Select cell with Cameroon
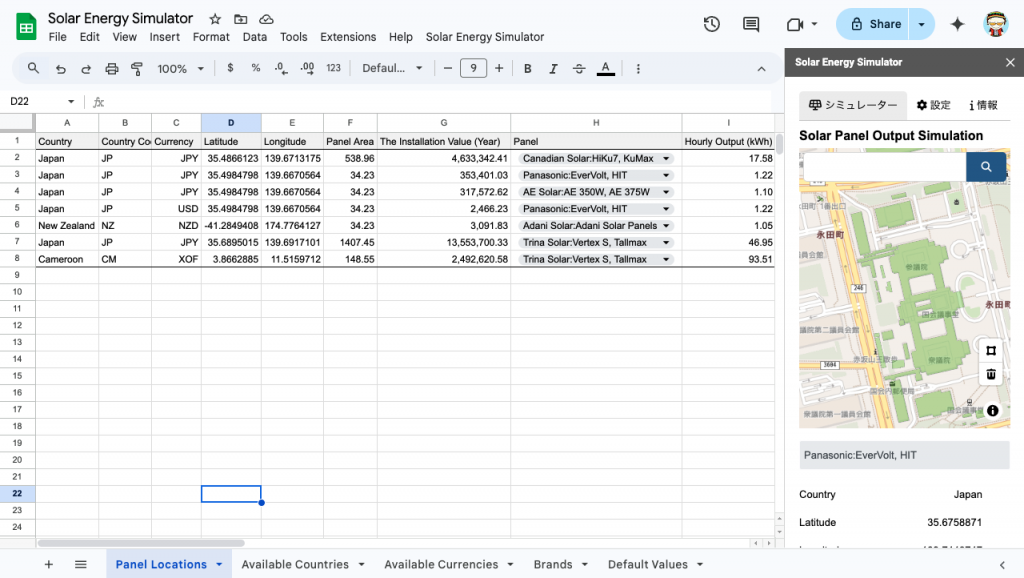The height and width of the screenshot is (578, 1024). pos(67,259)
